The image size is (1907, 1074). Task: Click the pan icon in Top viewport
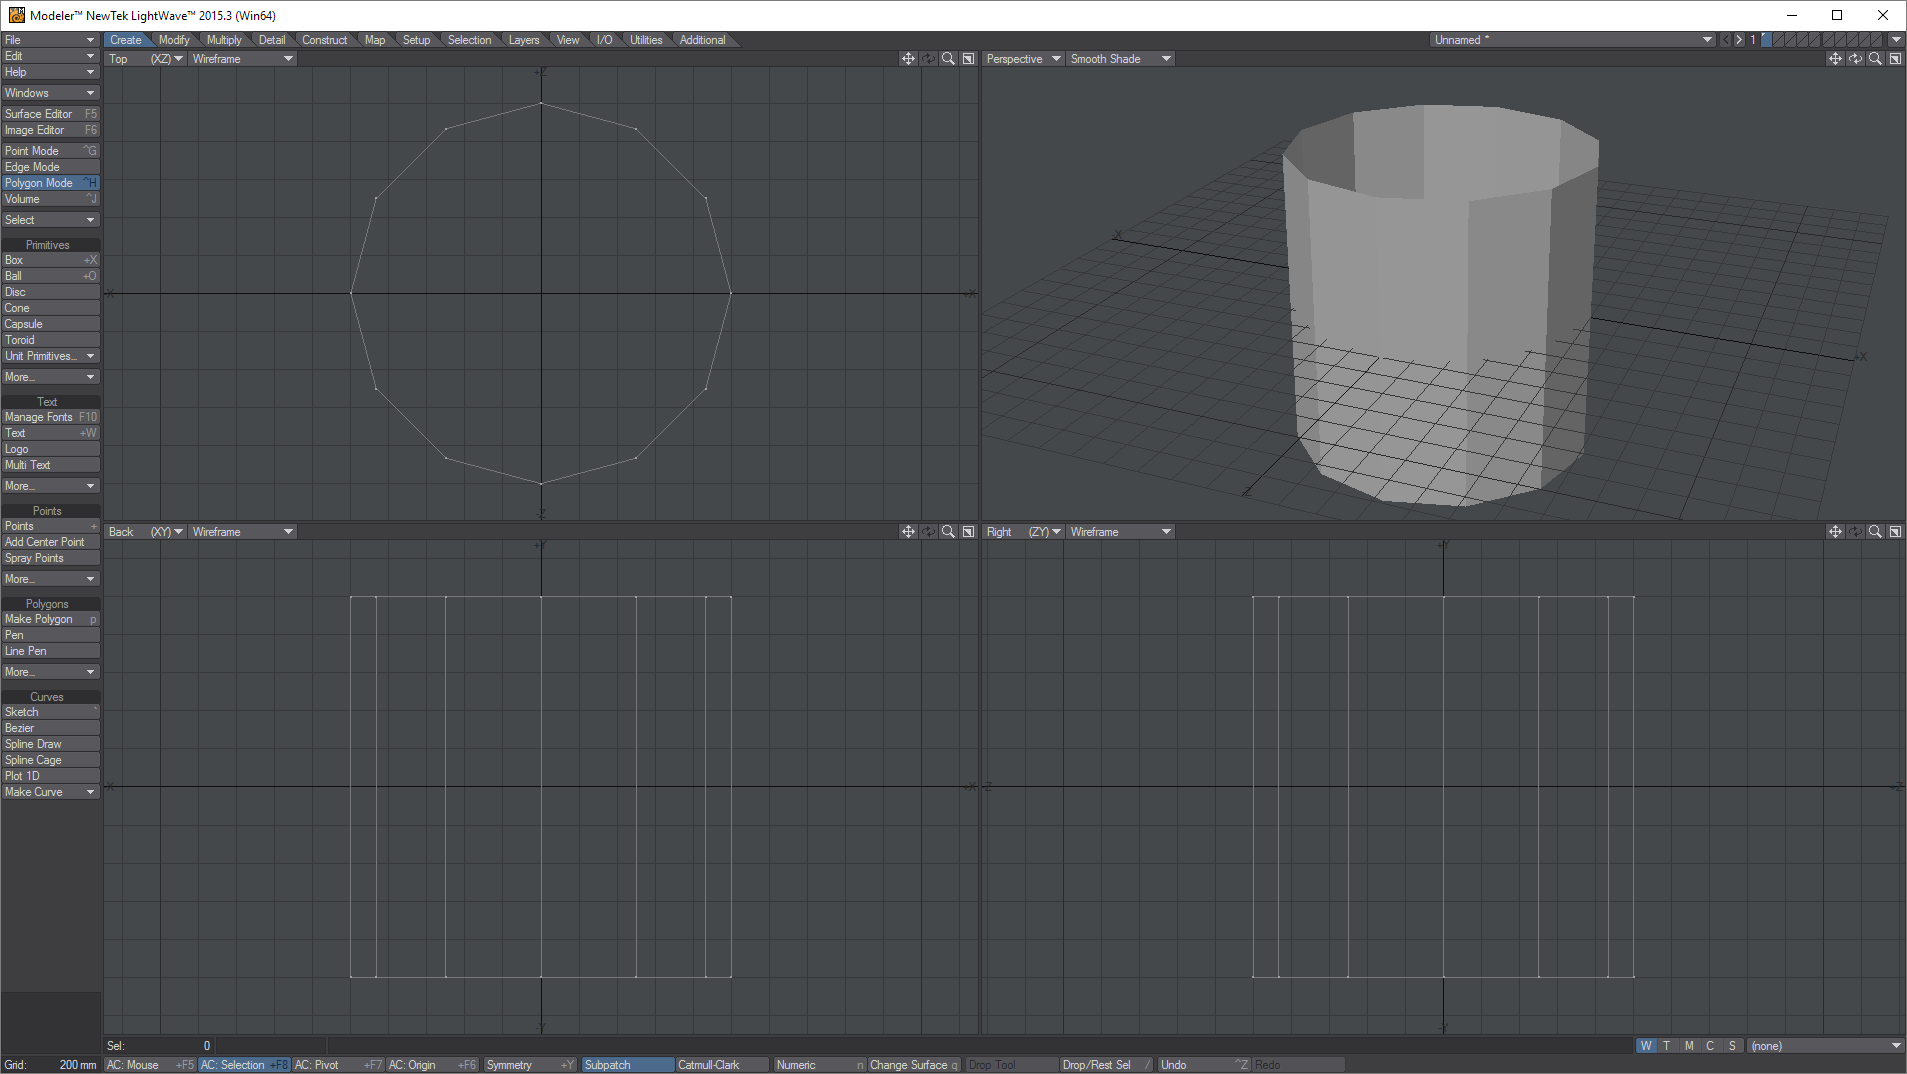(x=907, y=59)
